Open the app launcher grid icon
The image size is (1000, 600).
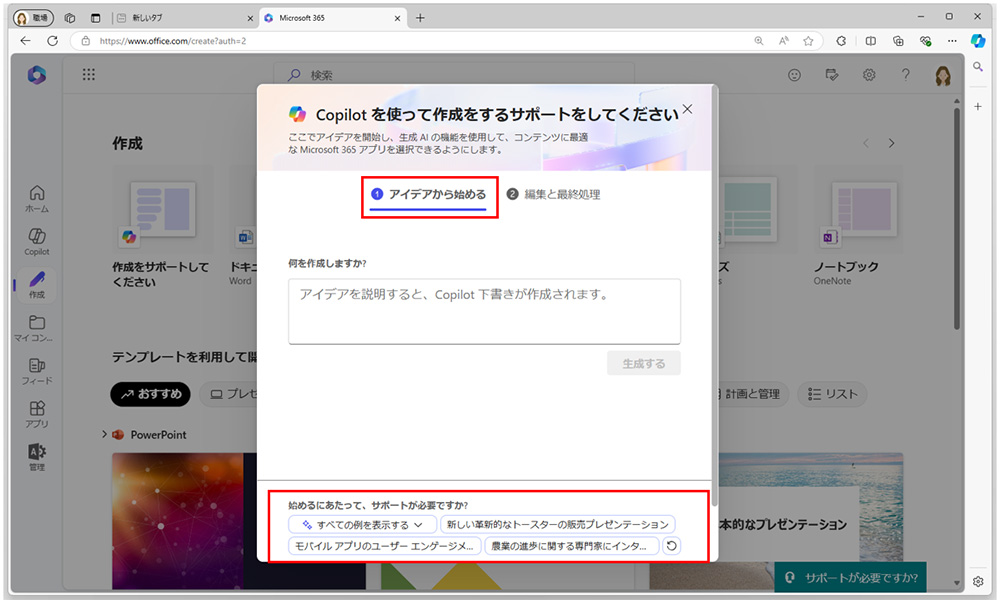tap(89, 75)
